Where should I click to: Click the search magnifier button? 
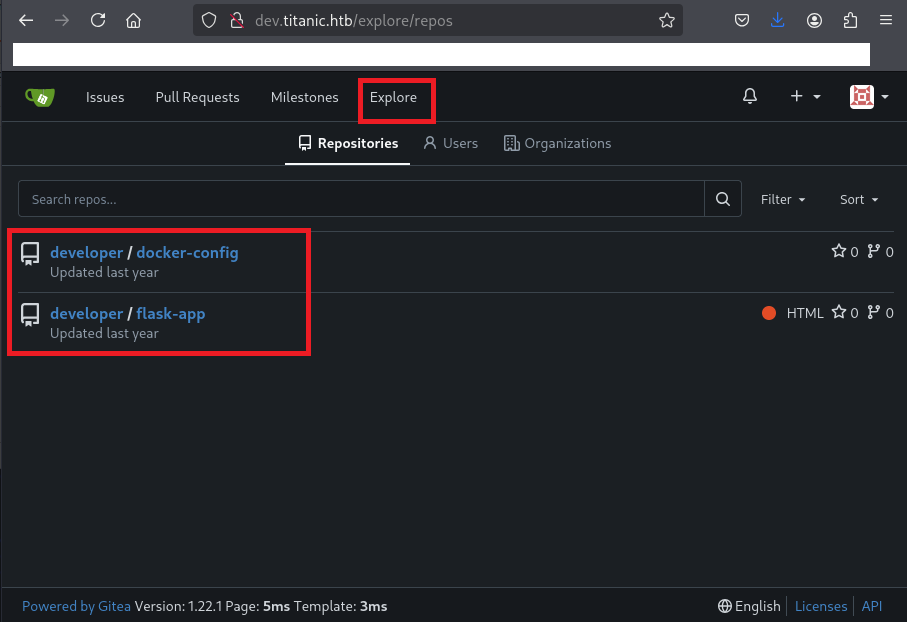coord(723,200)
